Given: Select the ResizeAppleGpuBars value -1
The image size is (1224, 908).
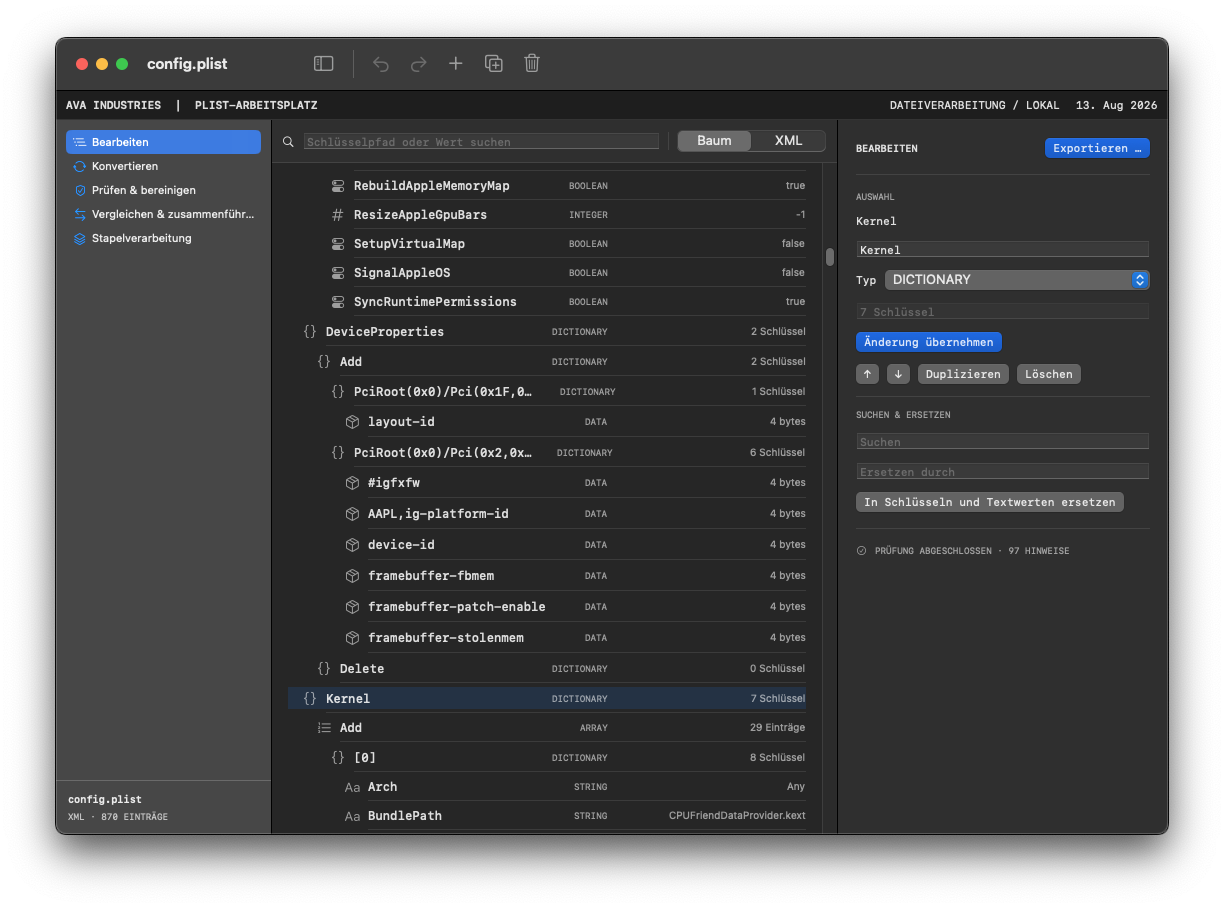Looking at the screenshot, I should pos(800,215).
